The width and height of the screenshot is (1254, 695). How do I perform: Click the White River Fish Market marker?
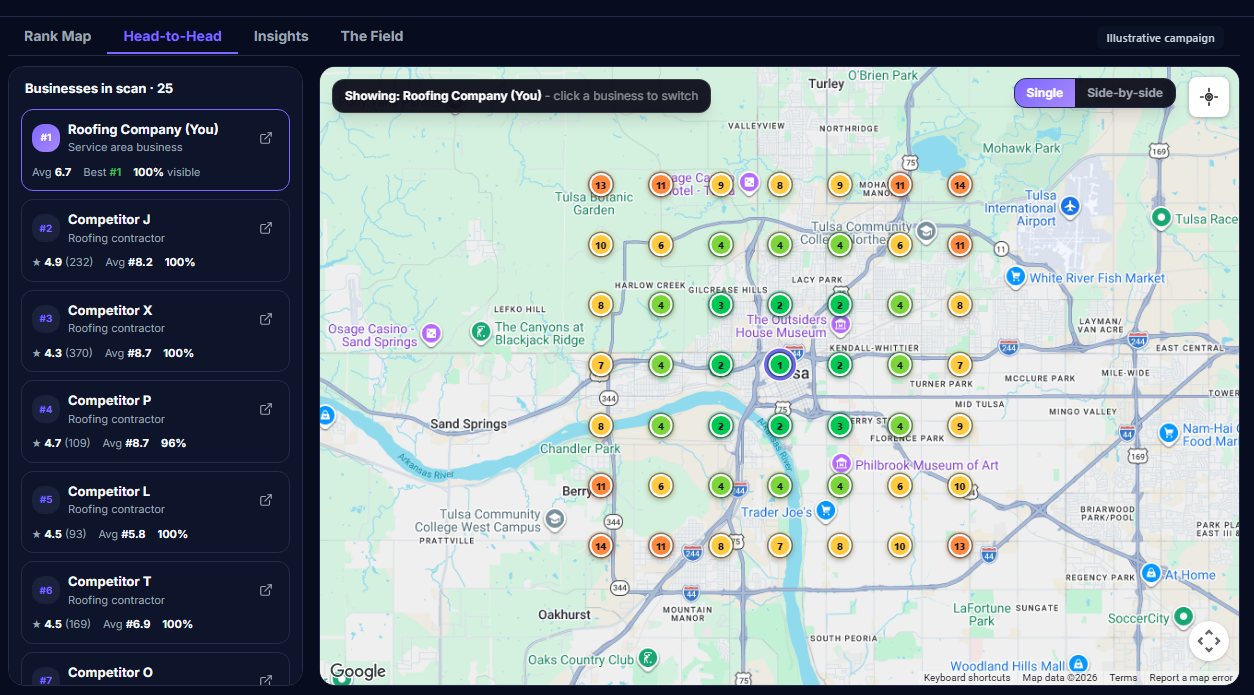tap(1016, 277)
